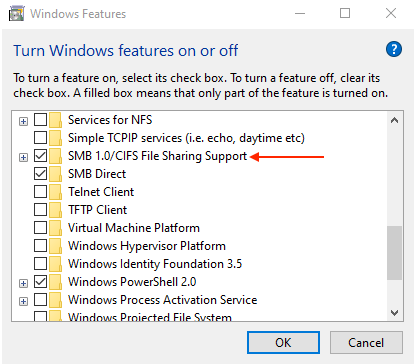Click OK to apply feature changes
The width and height of the screenshot is (414, 364).
(283, 342)
